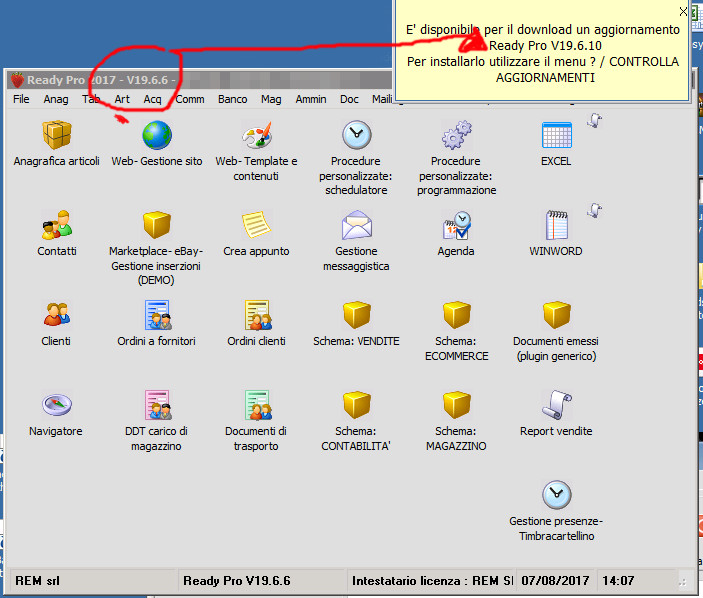Open Documenti emessi plugin generico icon
This screenshot has width=703, height=598.
pyautogui.click(x=556, y=315)
